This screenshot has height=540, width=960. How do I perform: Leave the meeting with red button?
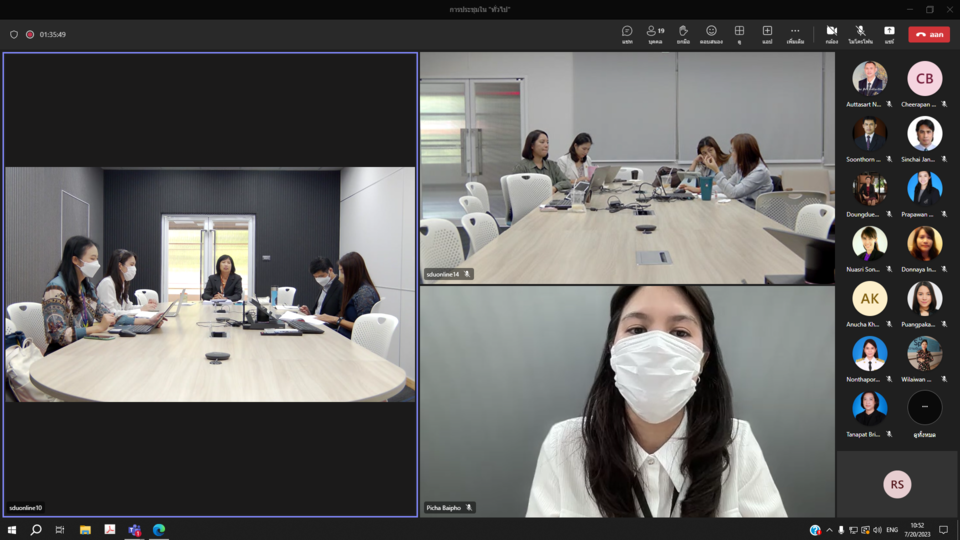(929, 34)
